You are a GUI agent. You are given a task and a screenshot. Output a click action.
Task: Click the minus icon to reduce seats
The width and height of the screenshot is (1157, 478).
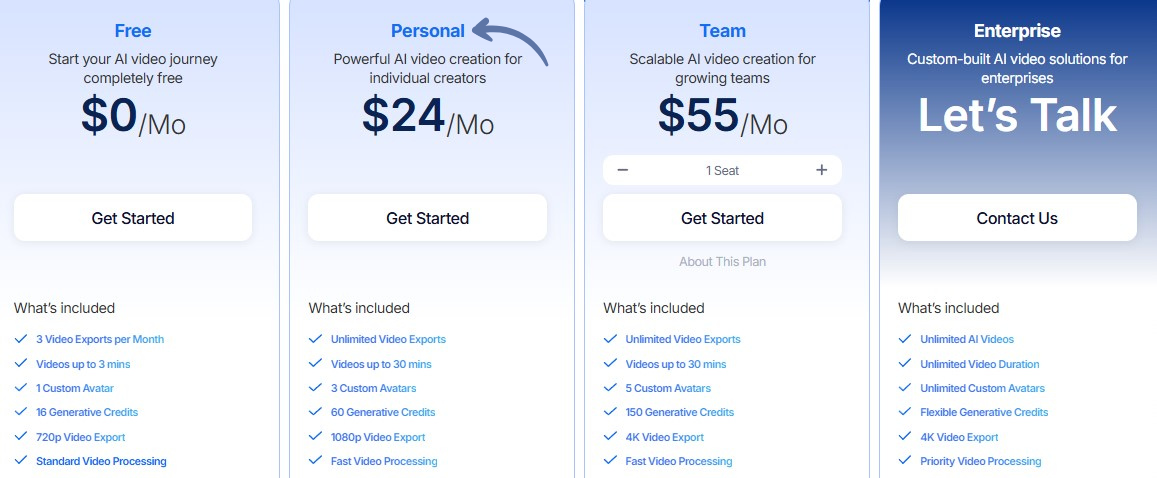[x=623, y=170]
